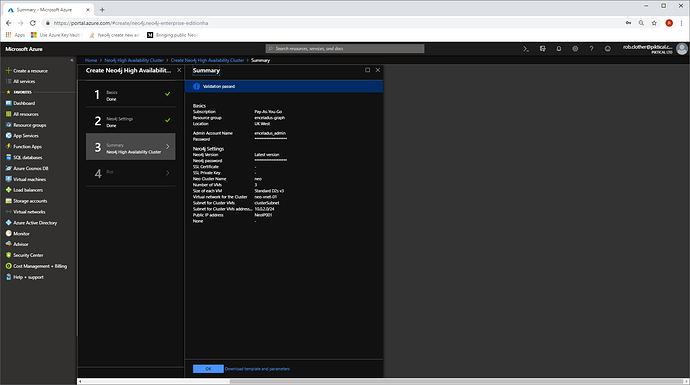
Task: Click the Azure Cosmos DB icon
Action: [8, 168]
